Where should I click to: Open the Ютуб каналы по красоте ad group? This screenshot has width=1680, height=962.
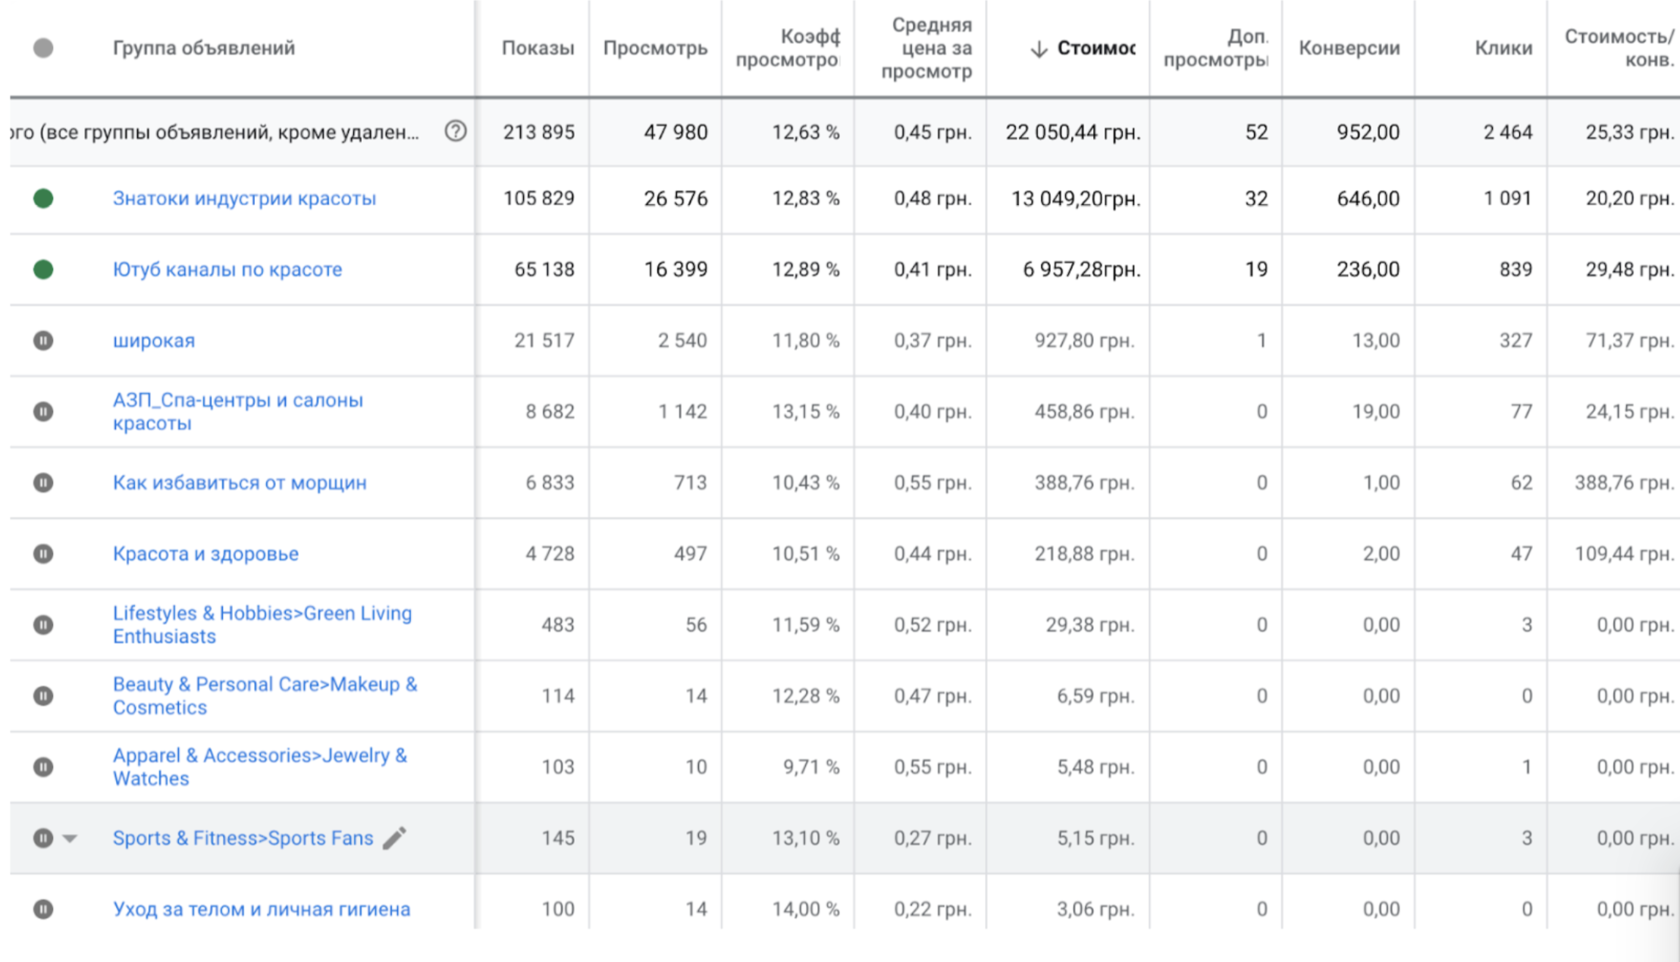coord(227,269)
